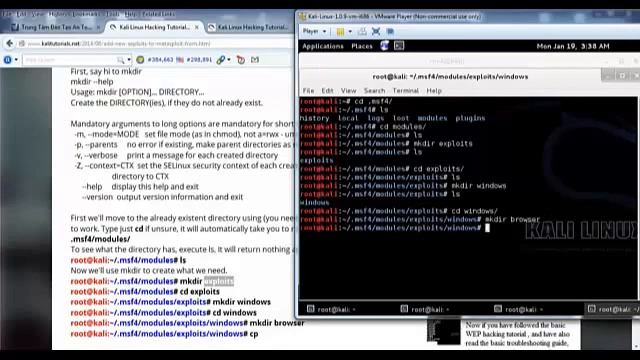The width and height of the screenshot is (640, 360).
Task: Click terminal title root@kali ~/.msf4/modules/exploits/windows
Action: (x=450, y=76)
